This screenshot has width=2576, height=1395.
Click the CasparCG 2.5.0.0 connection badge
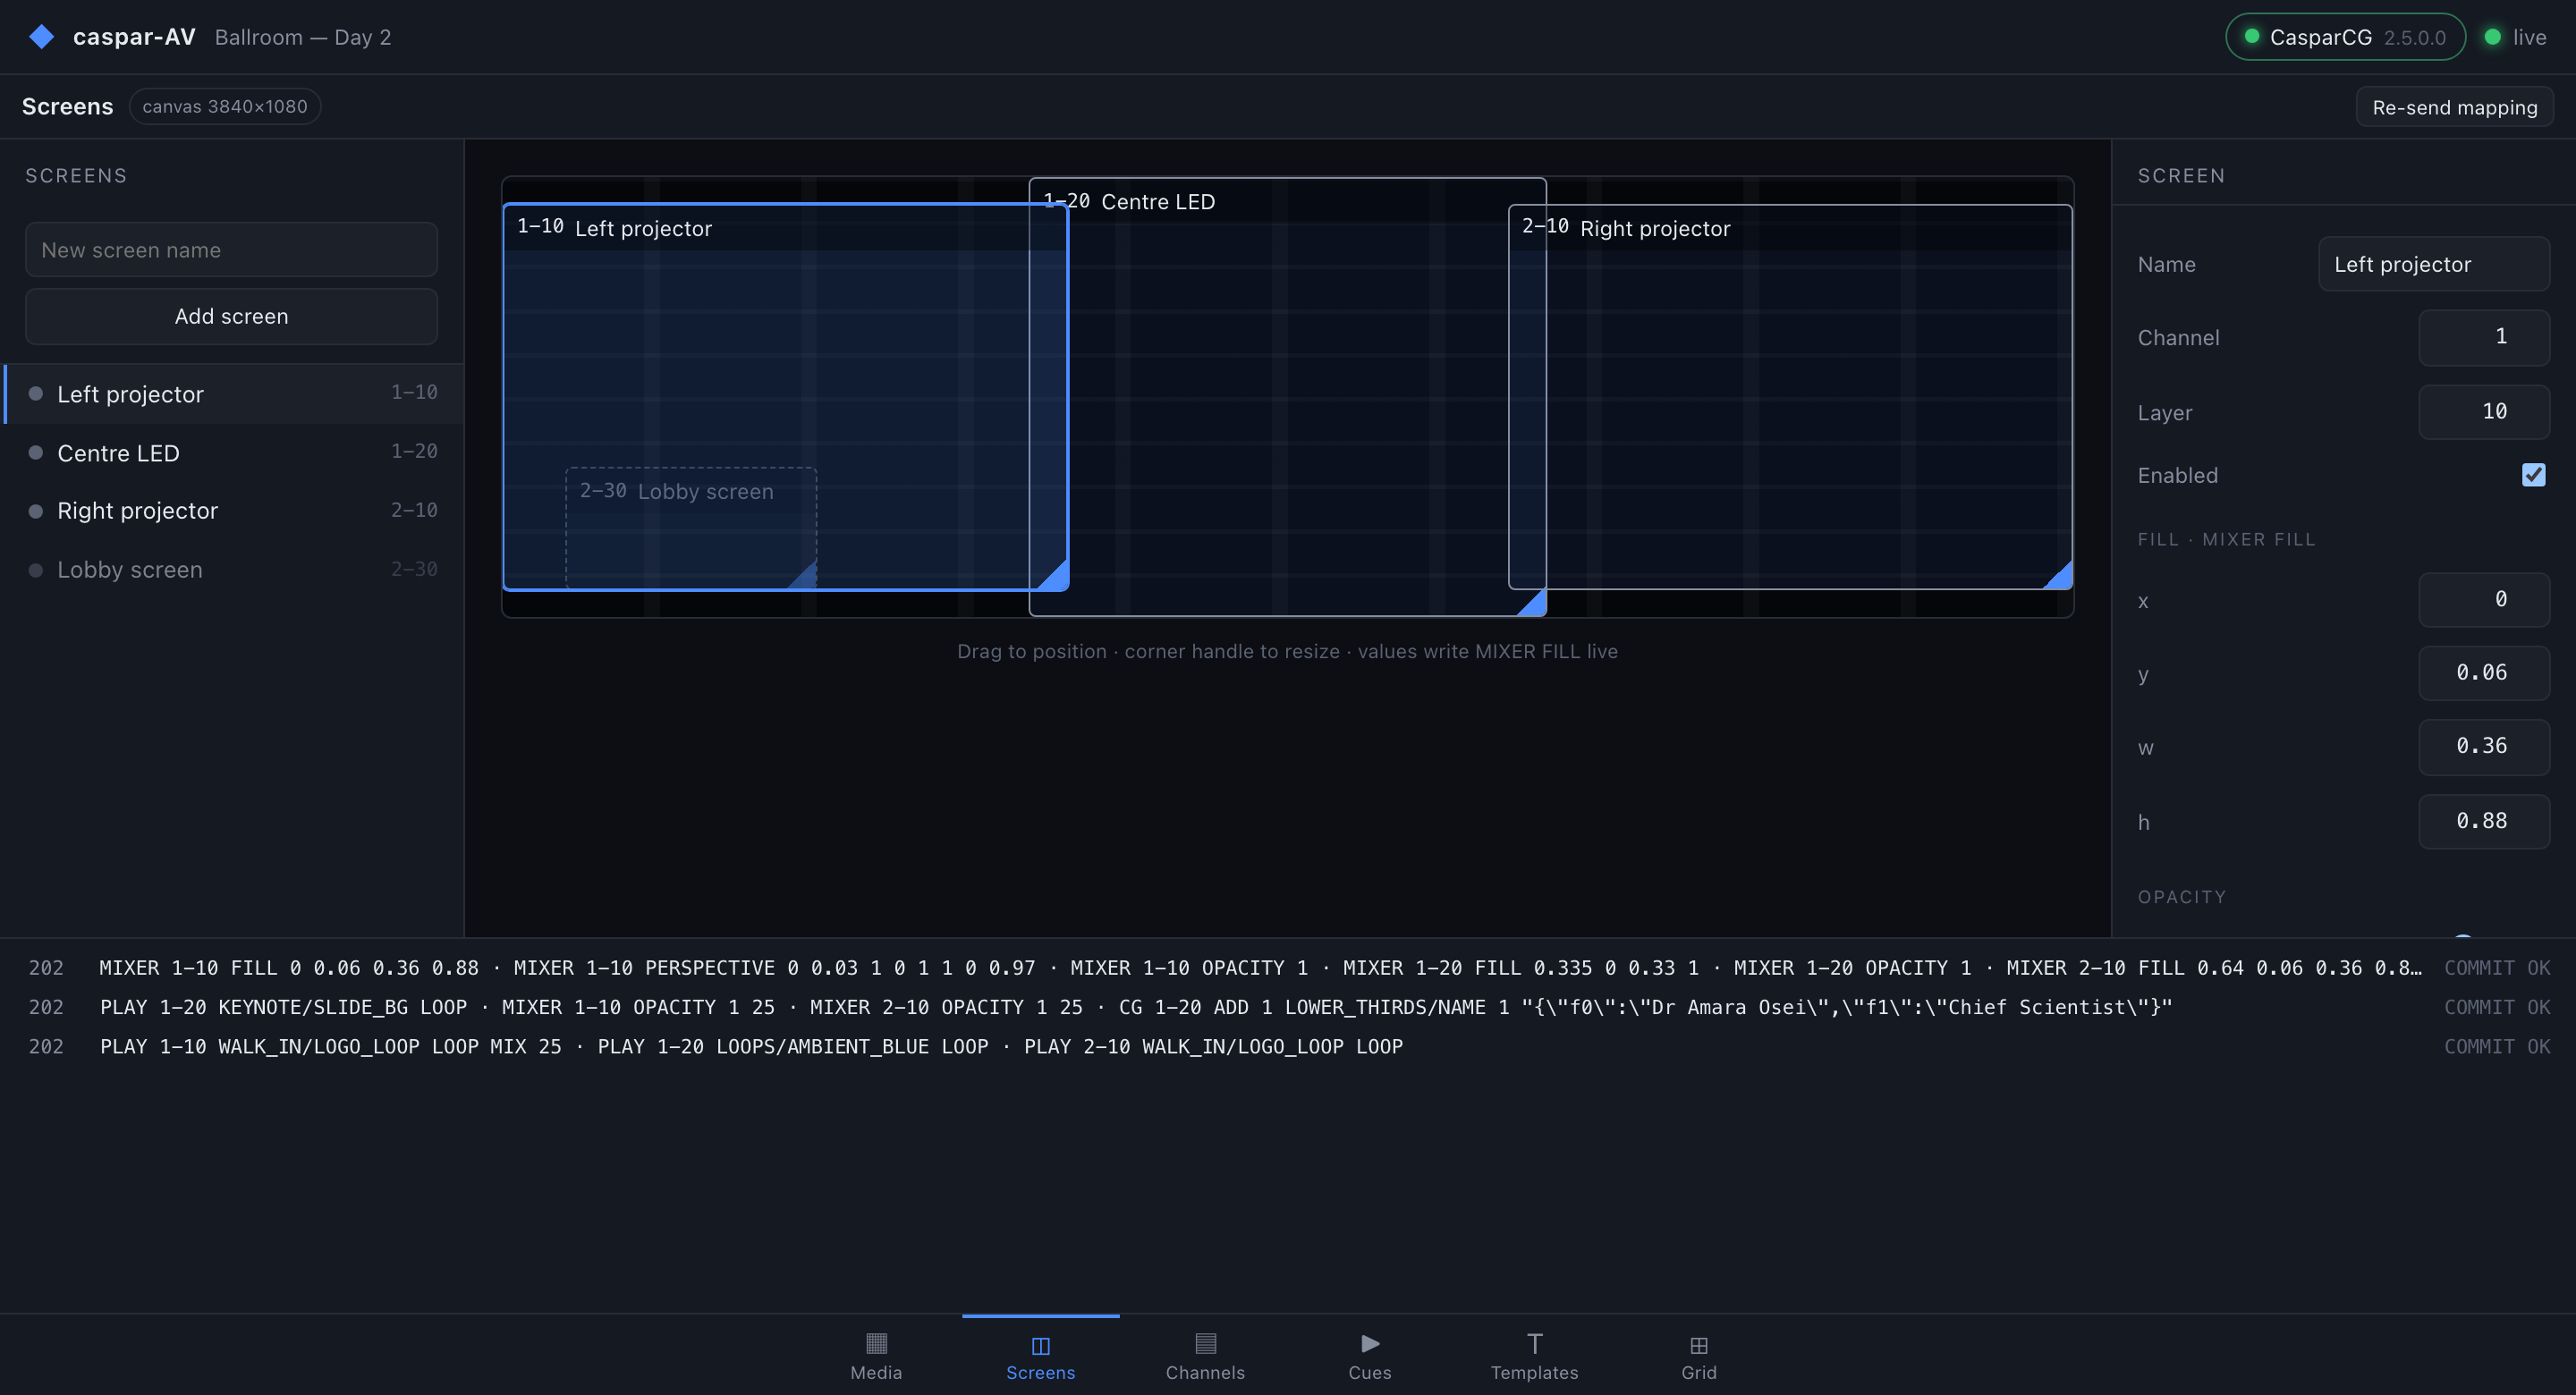2345,37
